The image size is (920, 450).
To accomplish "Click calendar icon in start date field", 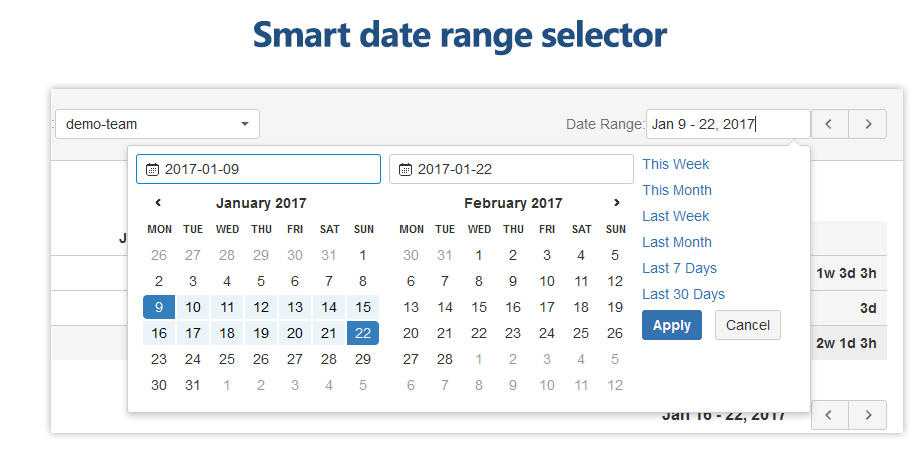I will coord(152,169).
